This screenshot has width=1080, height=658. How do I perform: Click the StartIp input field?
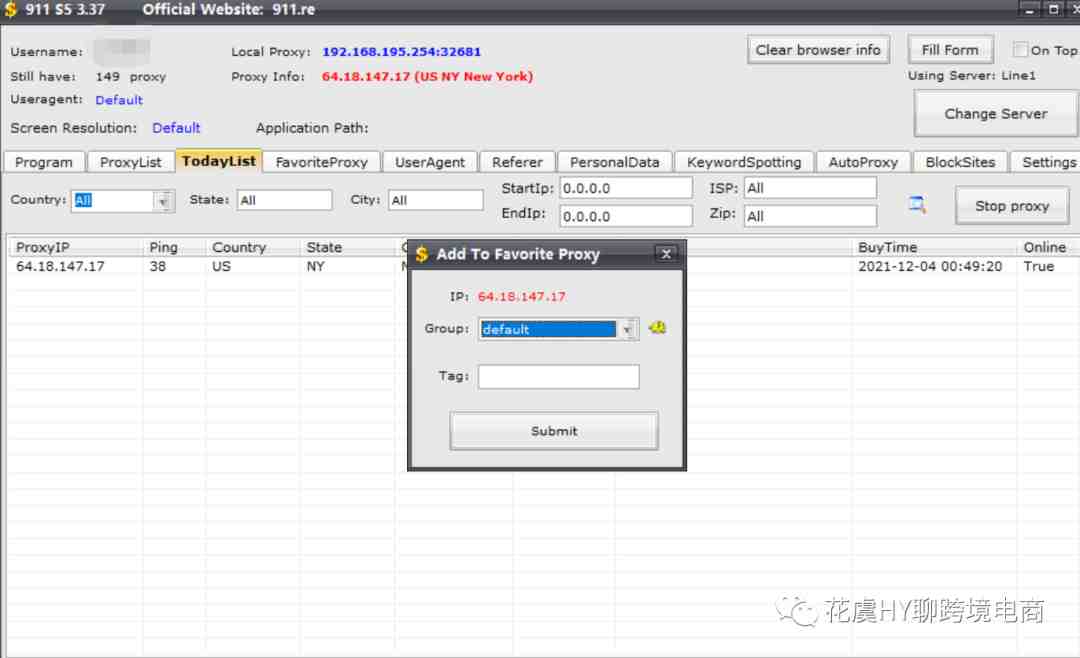click(x=625, y=188)
